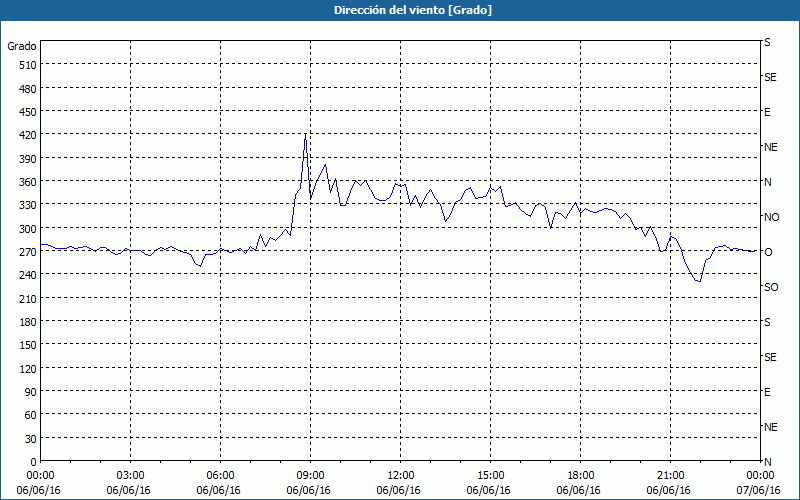The height and width of the screenshot is (500, 800).
Task: Click the 330 degree axis label
Action: [28, 205]
